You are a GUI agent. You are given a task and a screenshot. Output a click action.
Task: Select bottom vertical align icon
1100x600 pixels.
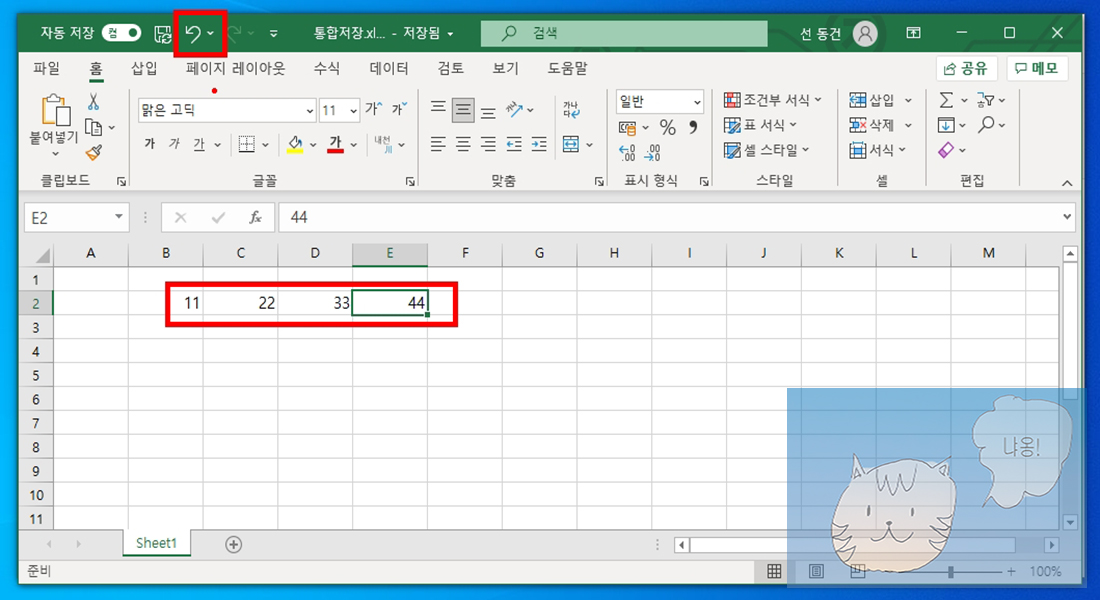[488, 111]
